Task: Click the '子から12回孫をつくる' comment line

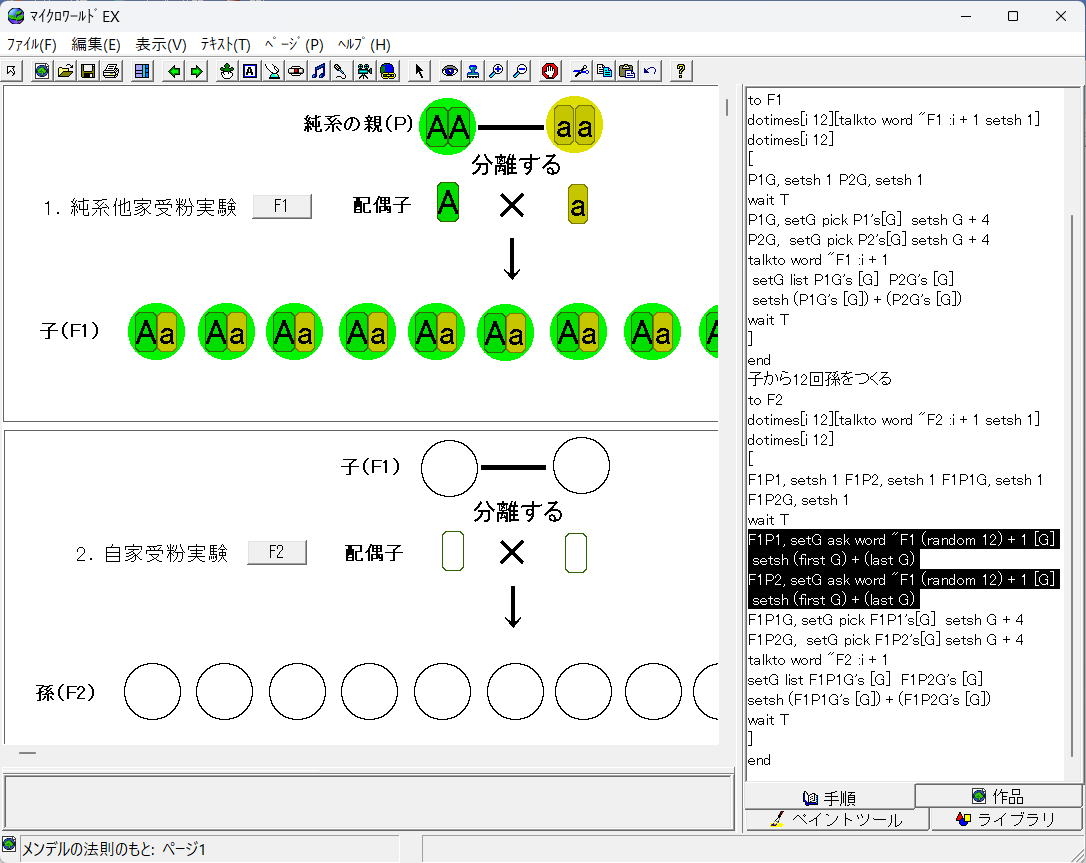Action: pyautogui.click(x=819, y=379)
